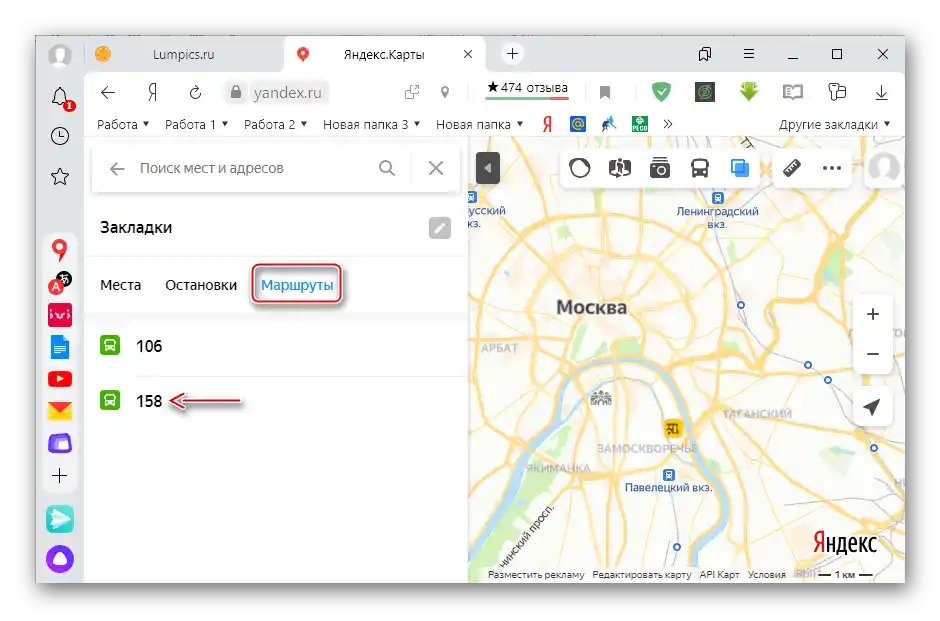Select the Маршруты tab
The image size is (940, 621).
click(x=297, y=285)
